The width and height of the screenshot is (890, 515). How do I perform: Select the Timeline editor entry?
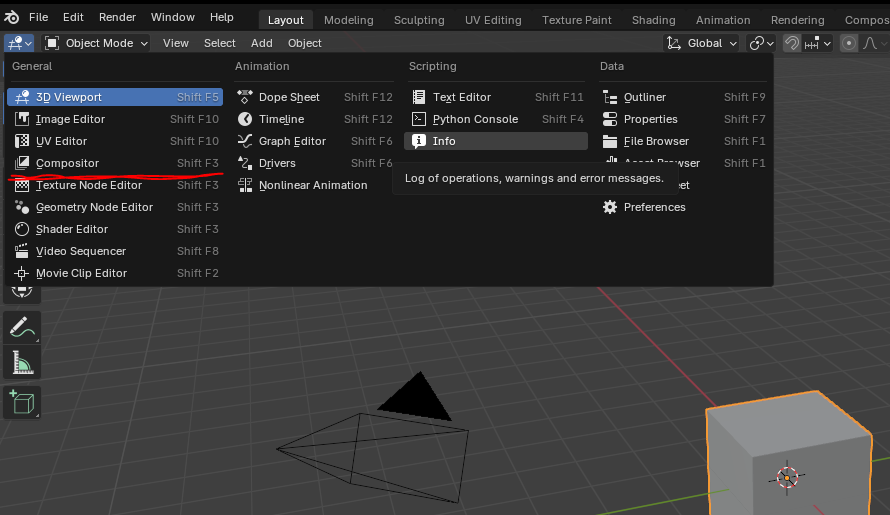coord(314,119)
